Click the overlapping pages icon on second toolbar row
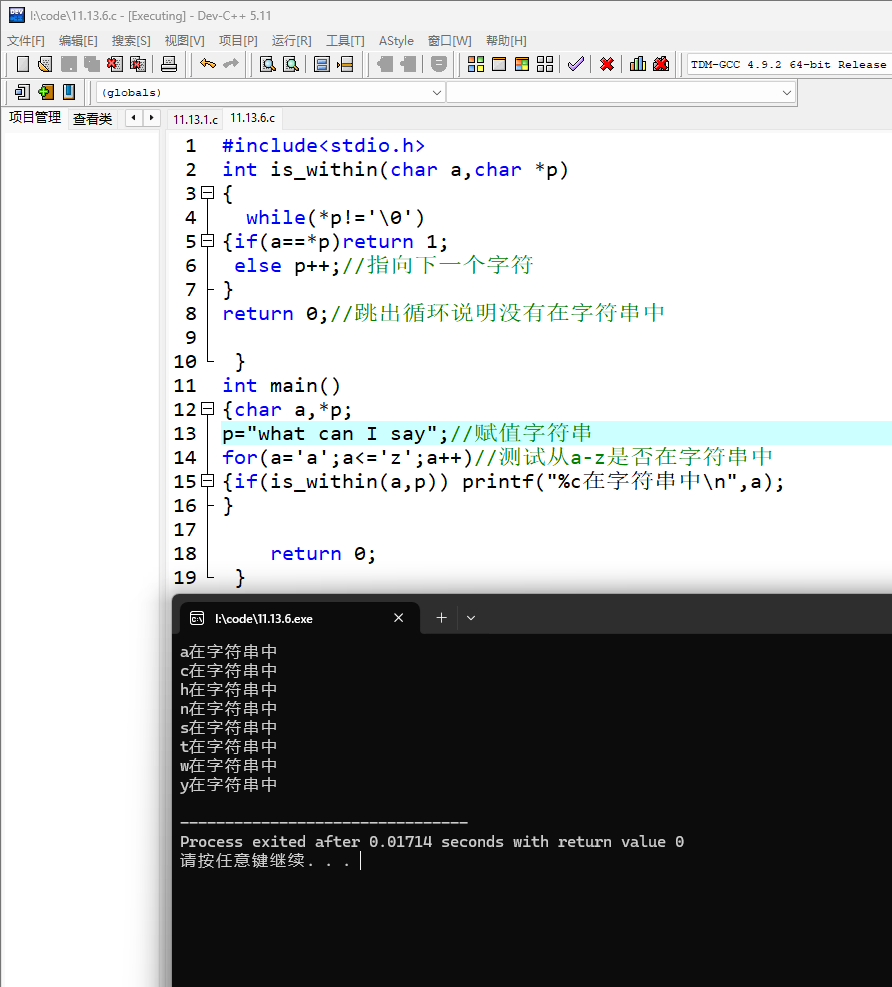Screen dimensions: 892x987 tap(22, 93)
